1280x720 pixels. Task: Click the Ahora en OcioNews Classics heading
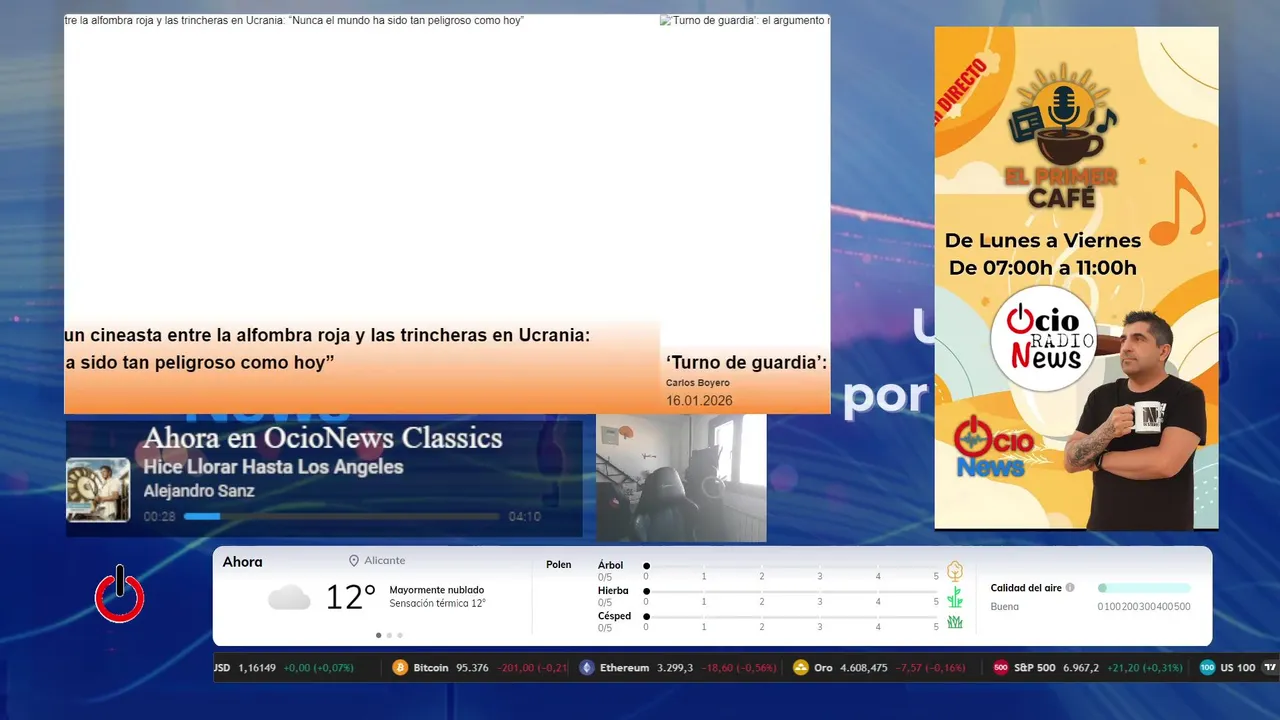pyautogui.click(x=322, y=438)
